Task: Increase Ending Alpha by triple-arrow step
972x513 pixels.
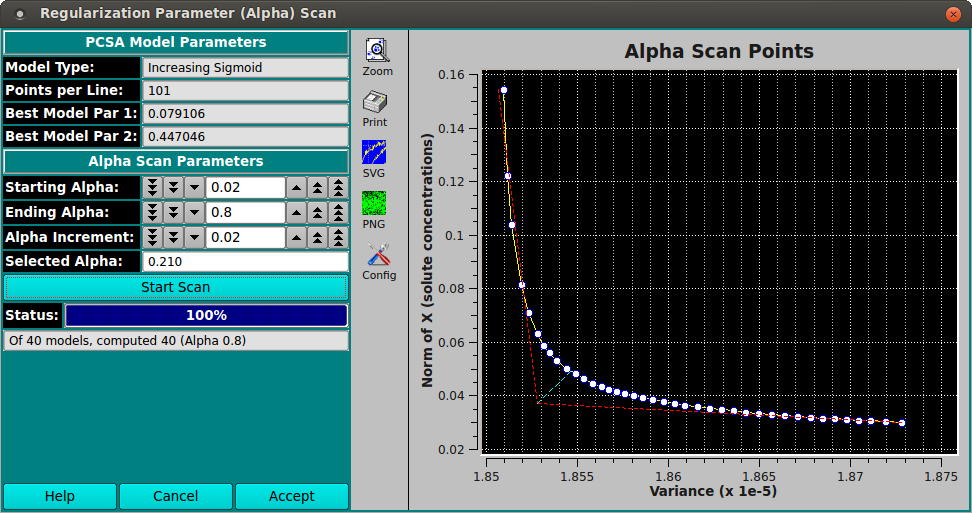Action: click(x=338, y=212)
